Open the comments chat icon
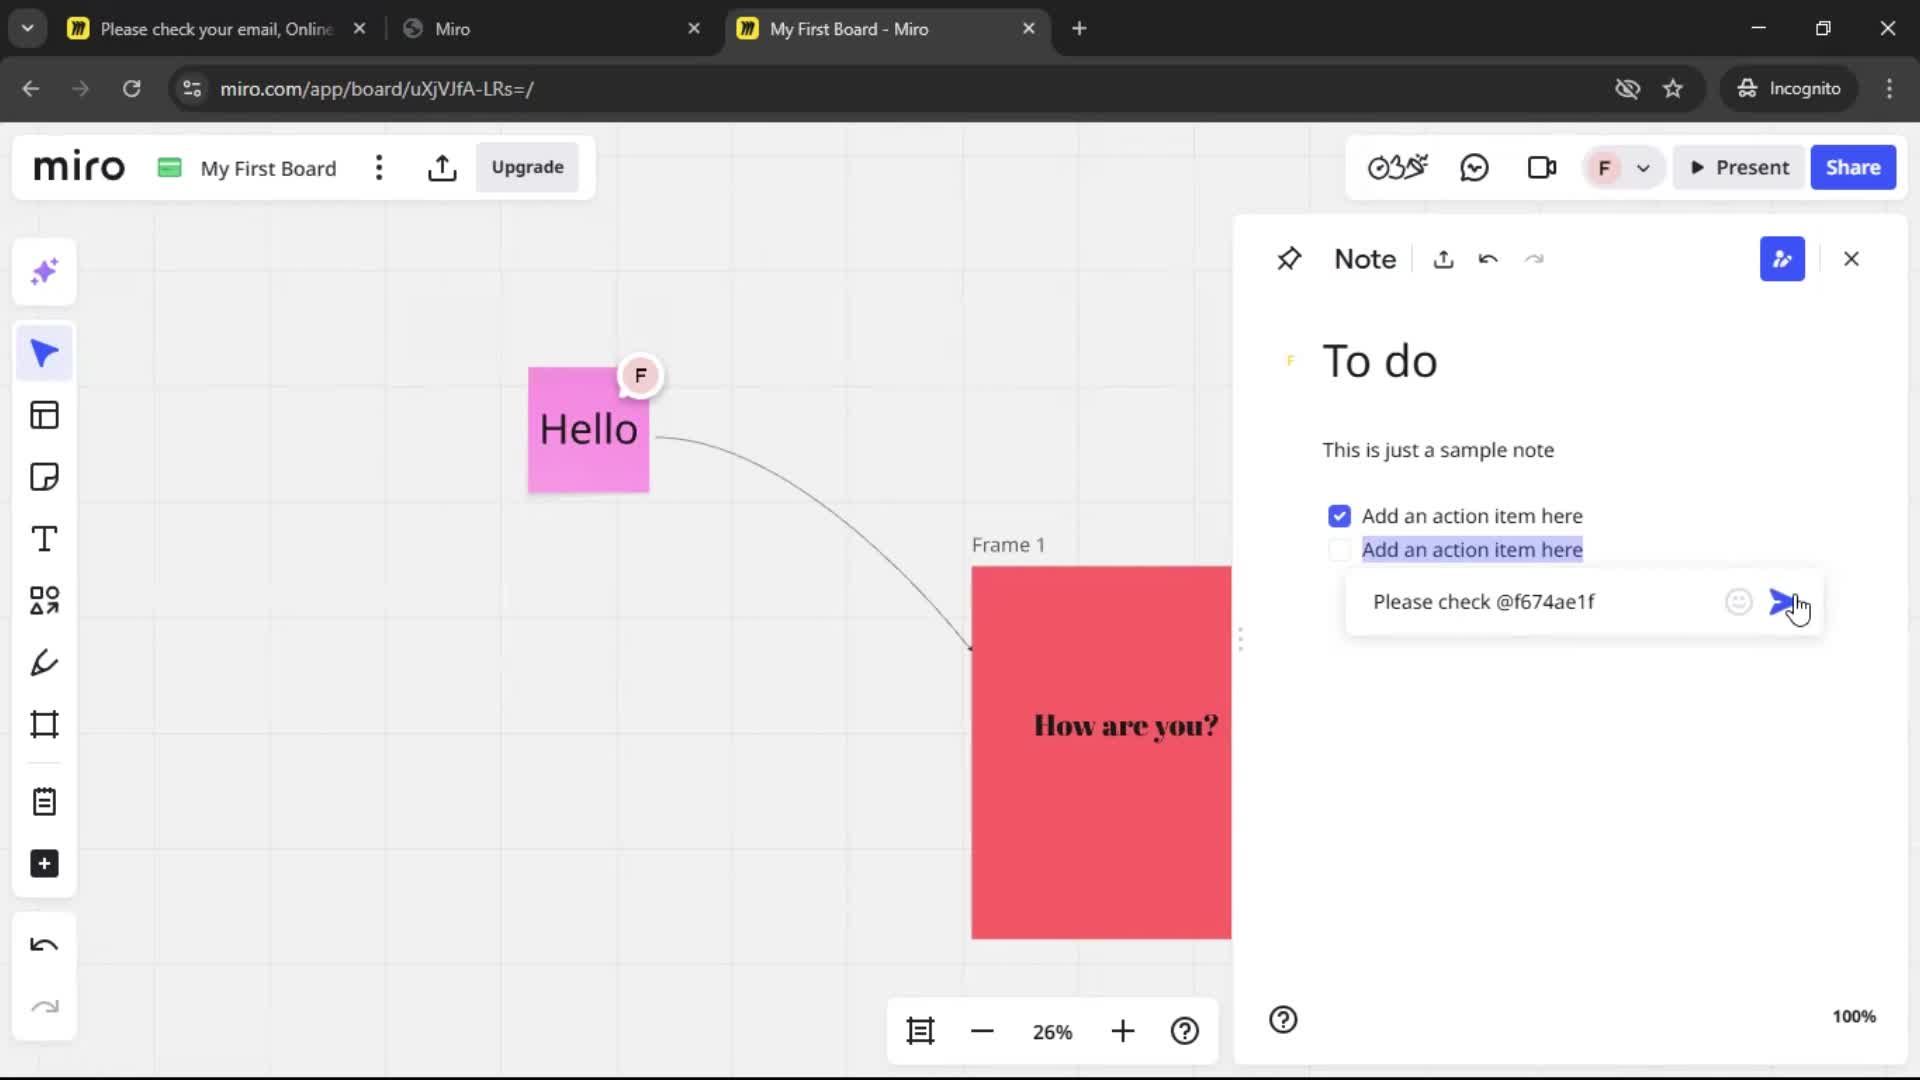Viewport: 1920px width, 1080px height. [1474, 167]
